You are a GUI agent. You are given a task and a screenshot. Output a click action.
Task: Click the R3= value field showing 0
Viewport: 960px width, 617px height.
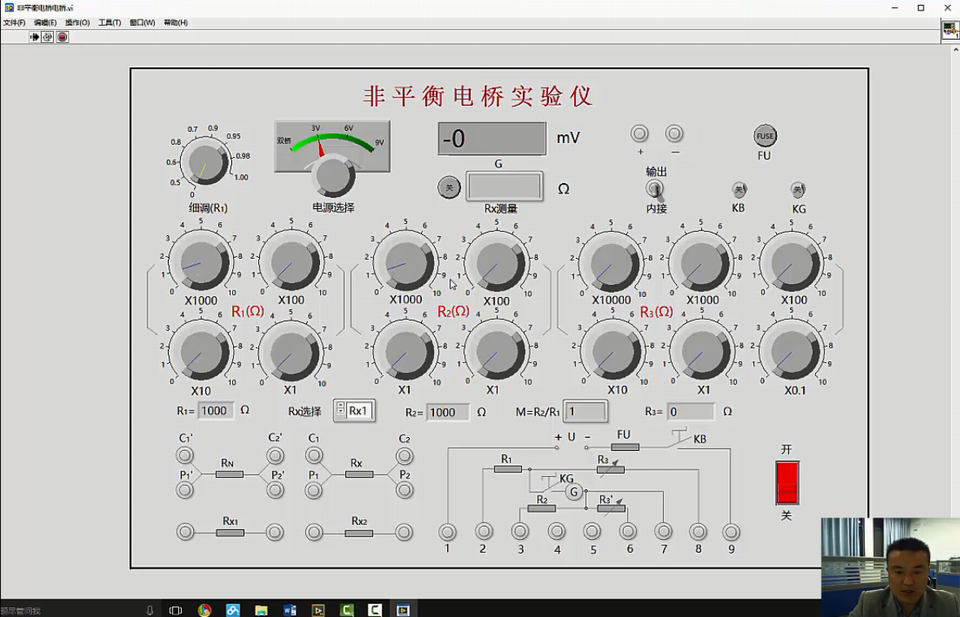click(x=690, y=411)
